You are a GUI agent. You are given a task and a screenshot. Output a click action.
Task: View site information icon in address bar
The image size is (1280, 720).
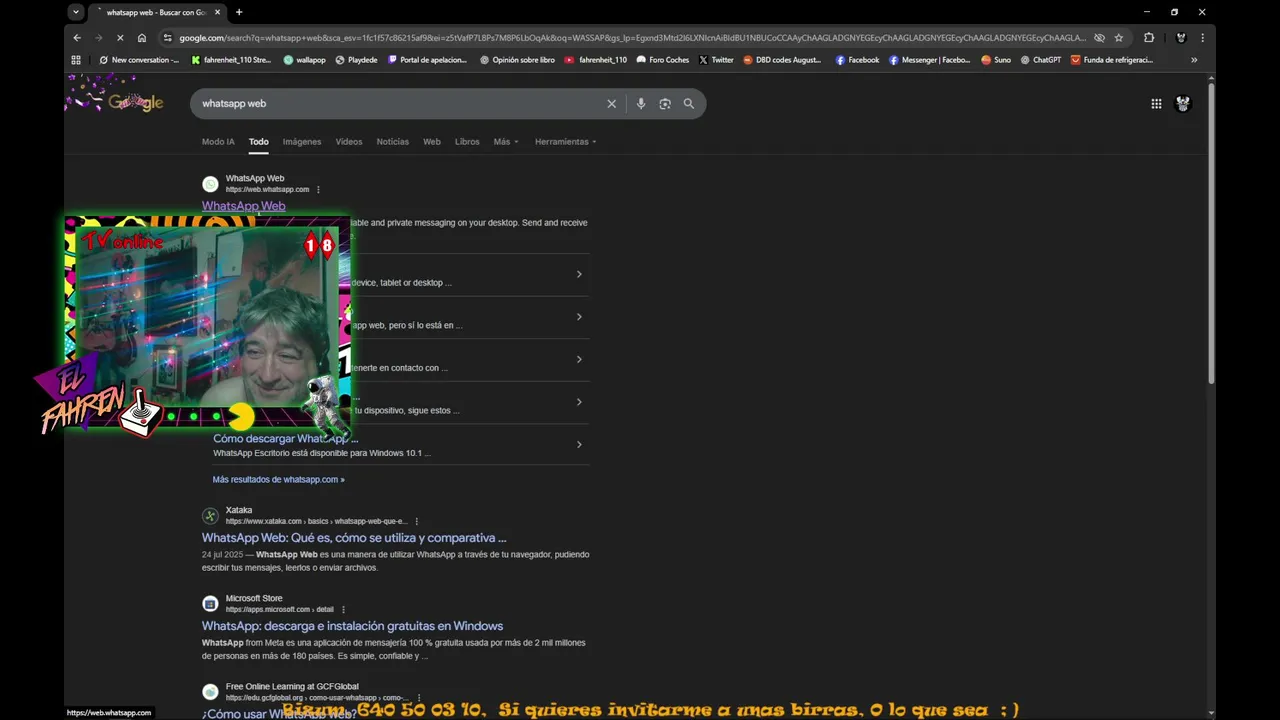(x=168, y=38)
